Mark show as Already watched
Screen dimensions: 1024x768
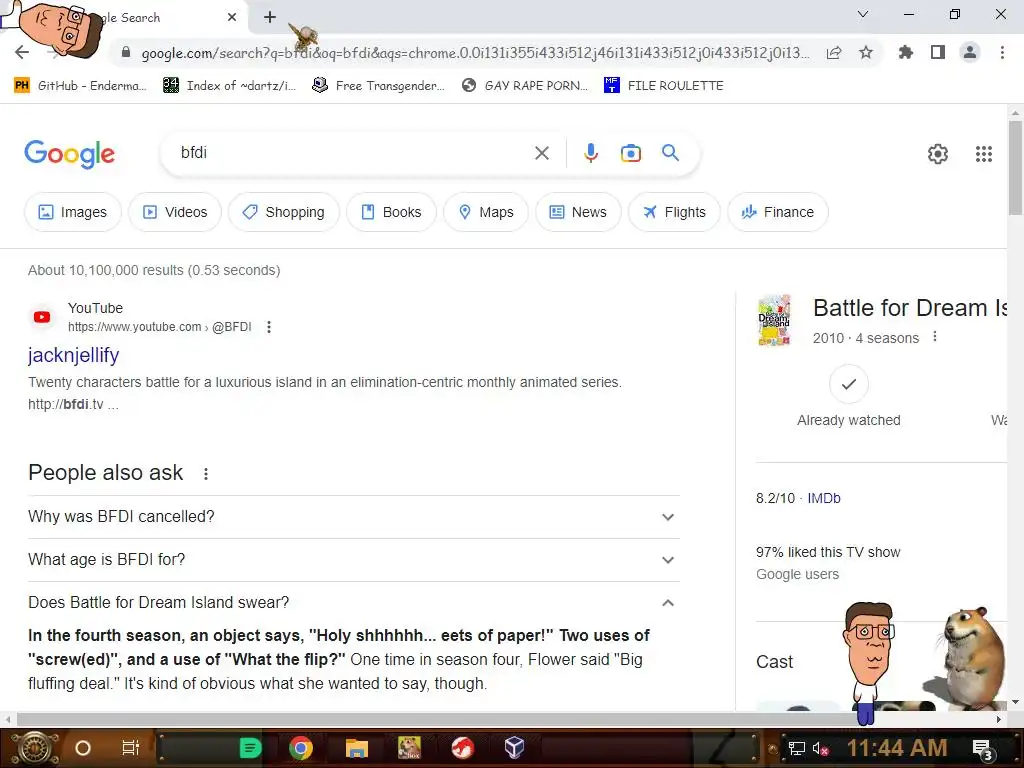pyautogui.click(x=848, y=384)
